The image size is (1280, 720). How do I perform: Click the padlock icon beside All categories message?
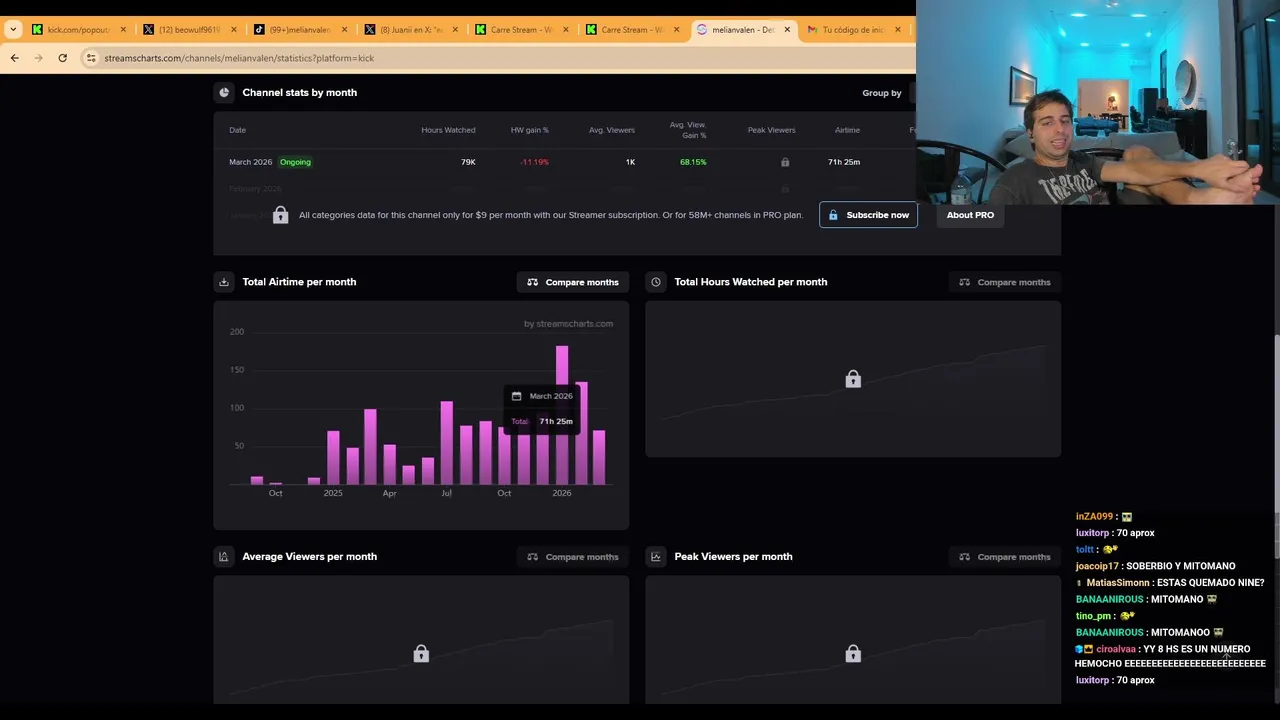[x=280, y=215]
